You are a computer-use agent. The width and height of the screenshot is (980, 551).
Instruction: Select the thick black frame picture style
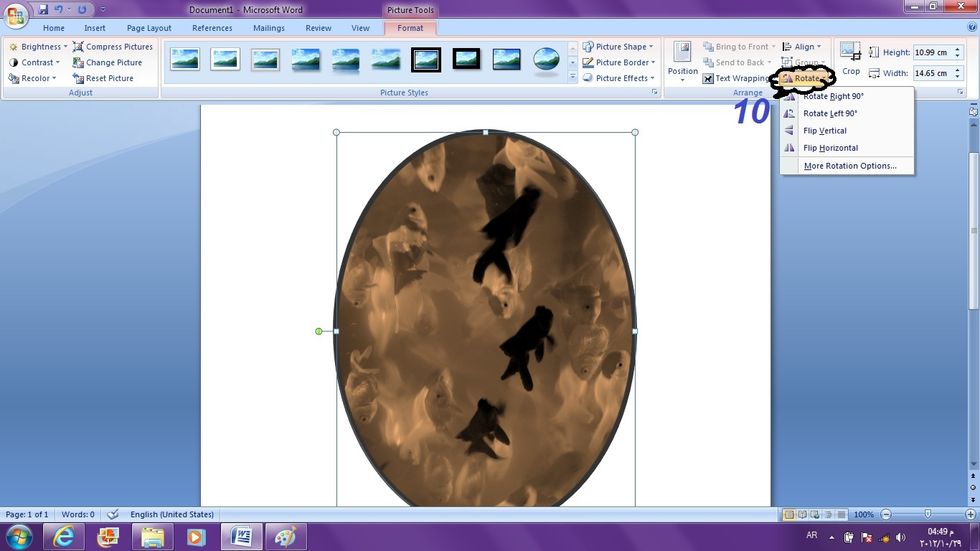(x=466, y=59)
